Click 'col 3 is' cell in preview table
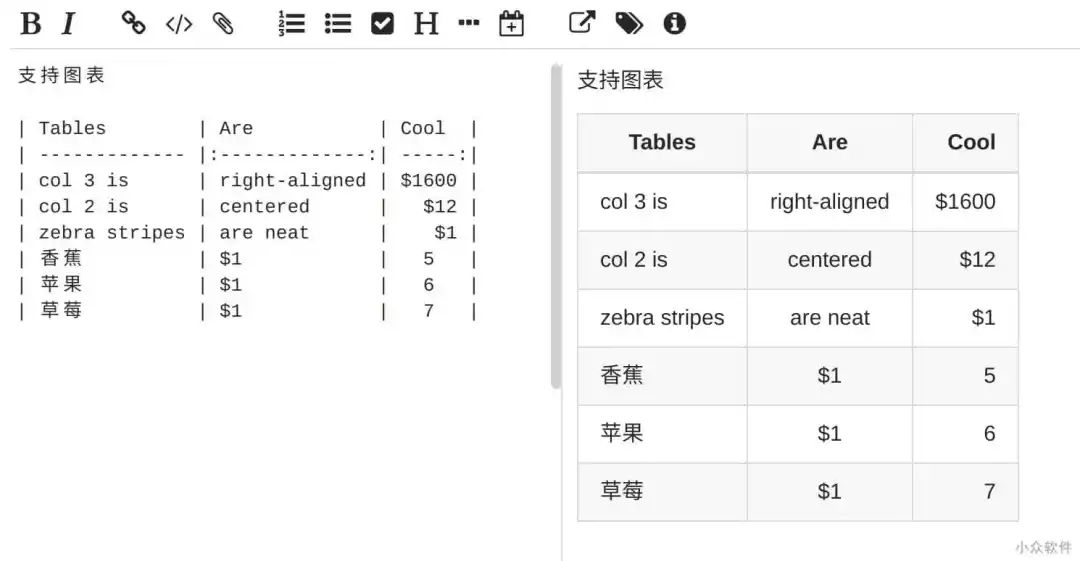This screenshot has height=561, width=1080. (662, 202)
